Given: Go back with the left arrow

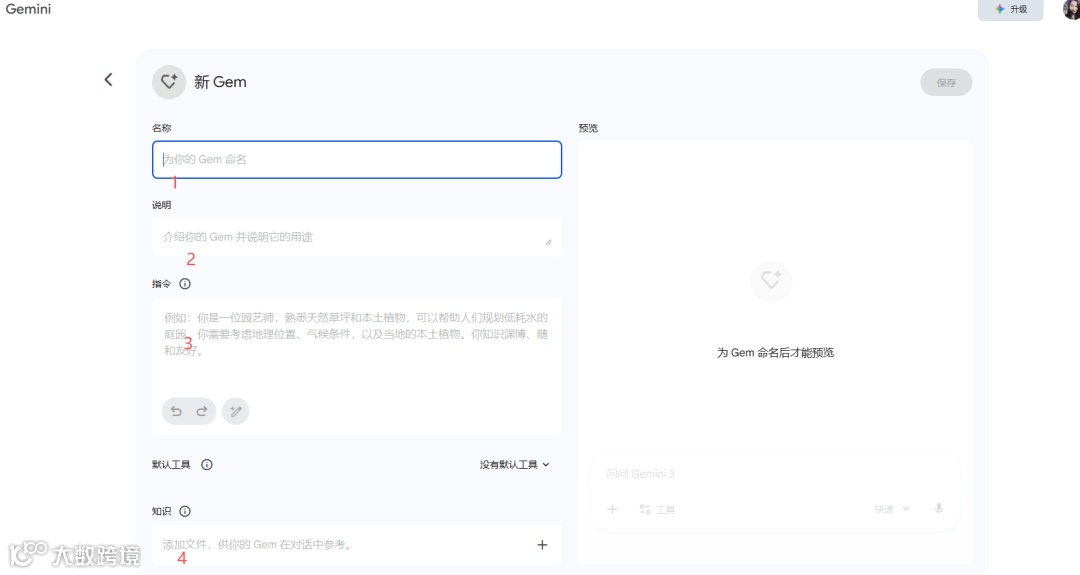Looking at the screenshot, I should (108, 80).
